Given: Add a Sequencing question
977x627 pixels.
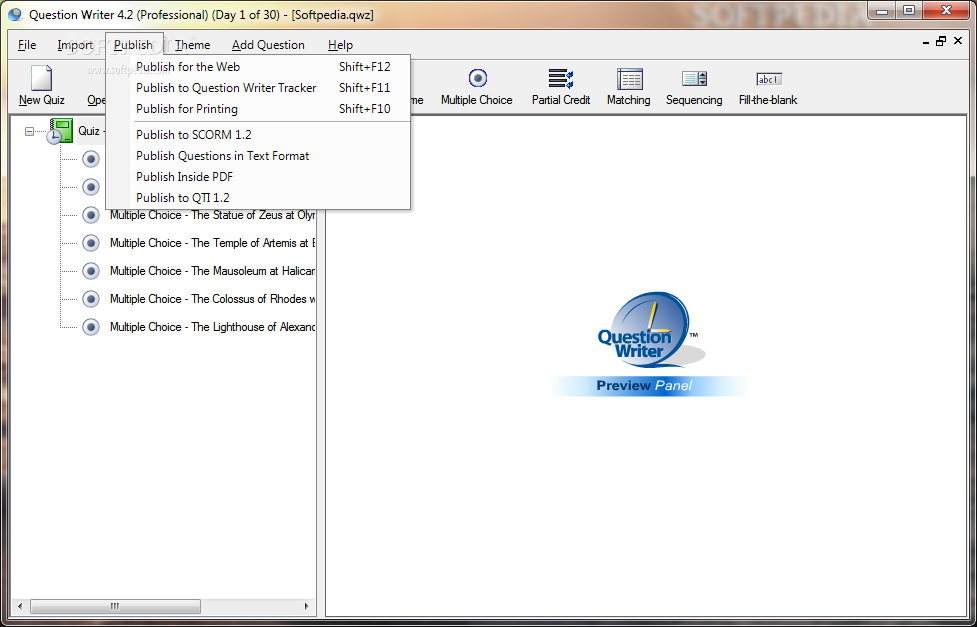Looking at the screenshot, I should coord(694,85).
